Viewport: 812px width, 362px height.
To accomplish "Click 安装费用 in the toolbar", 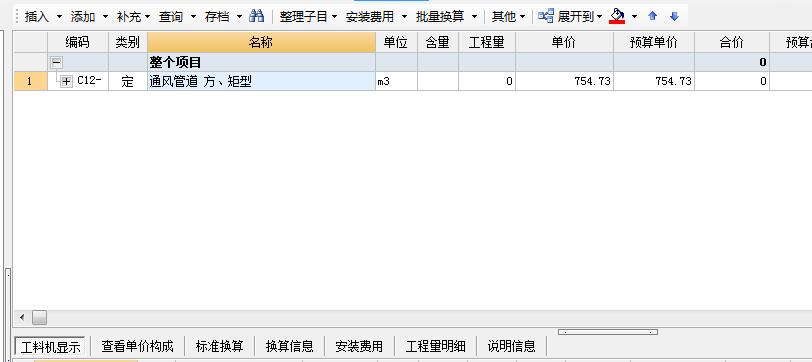I will pyautogui.click(x=370, y=17).
